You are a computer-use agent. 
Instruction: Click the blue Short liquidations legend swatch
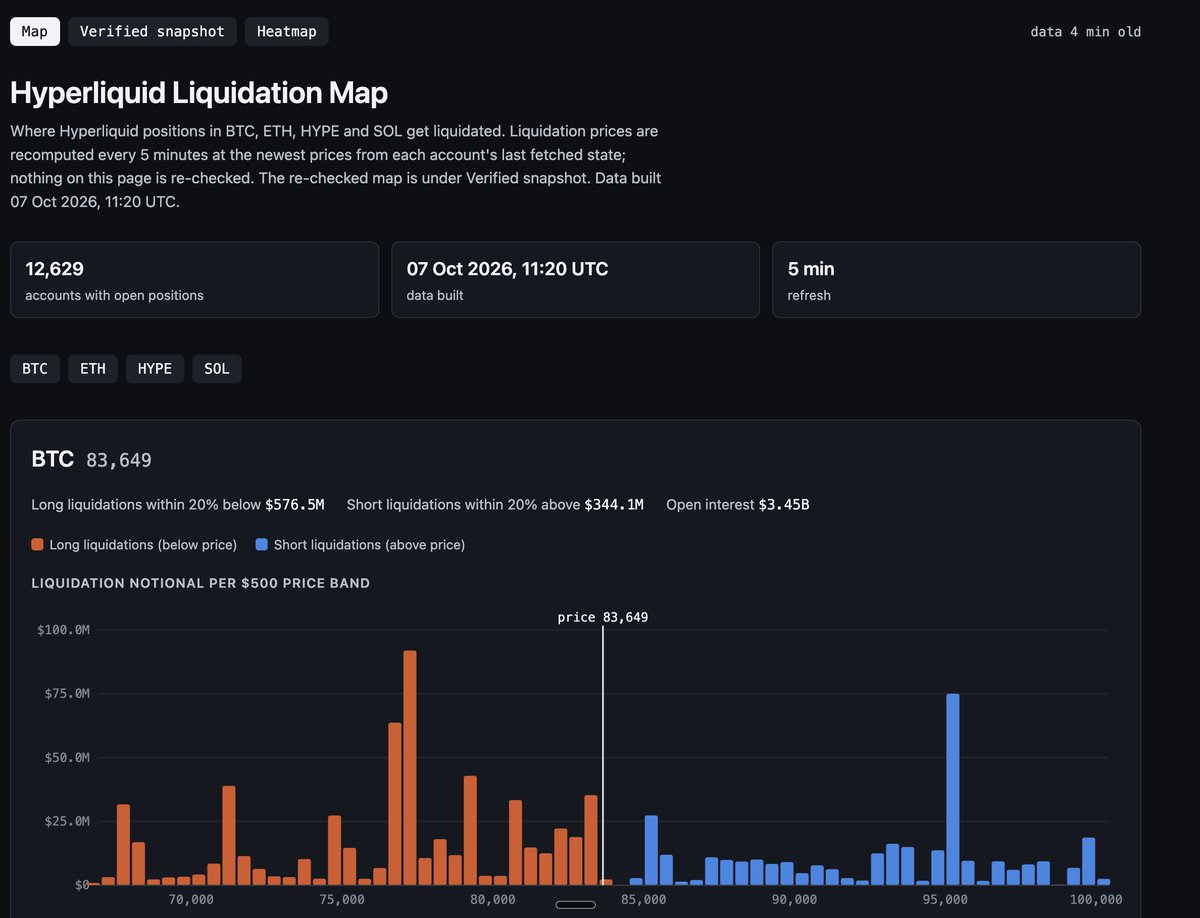click(x=262, y=545)
